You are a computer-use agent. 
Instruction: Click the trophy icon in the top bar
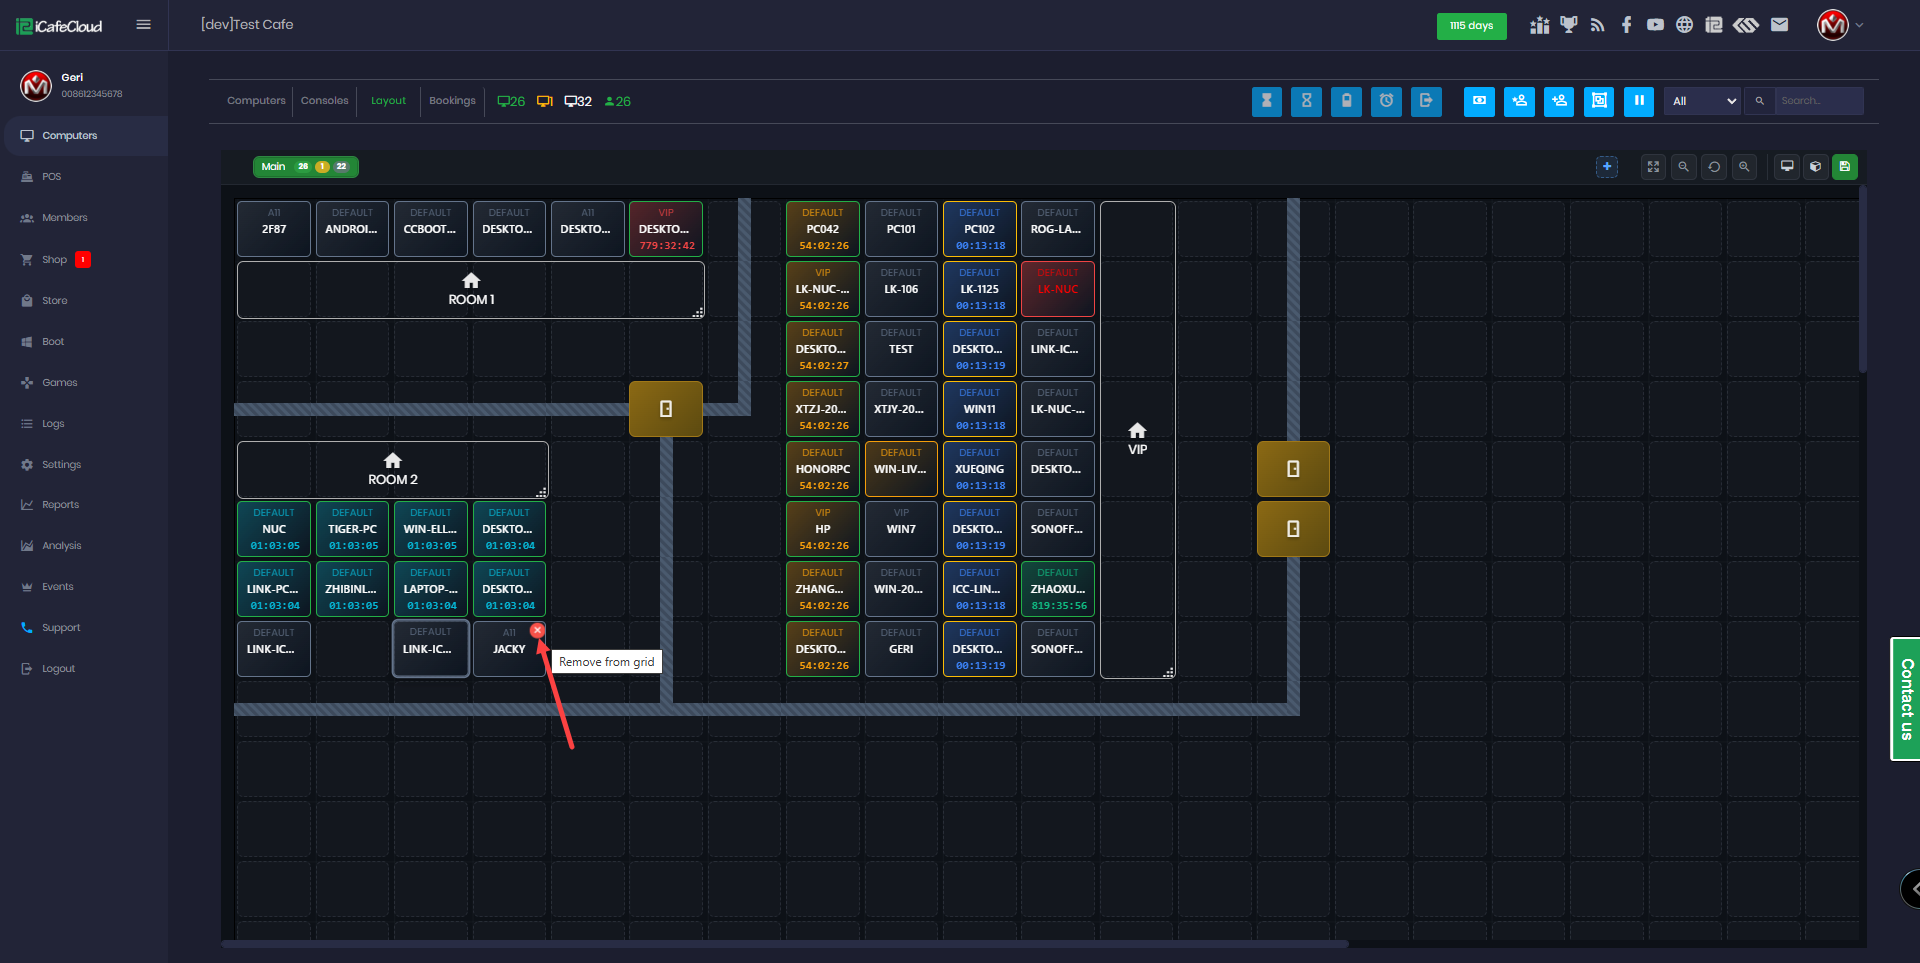point(1568,25)
